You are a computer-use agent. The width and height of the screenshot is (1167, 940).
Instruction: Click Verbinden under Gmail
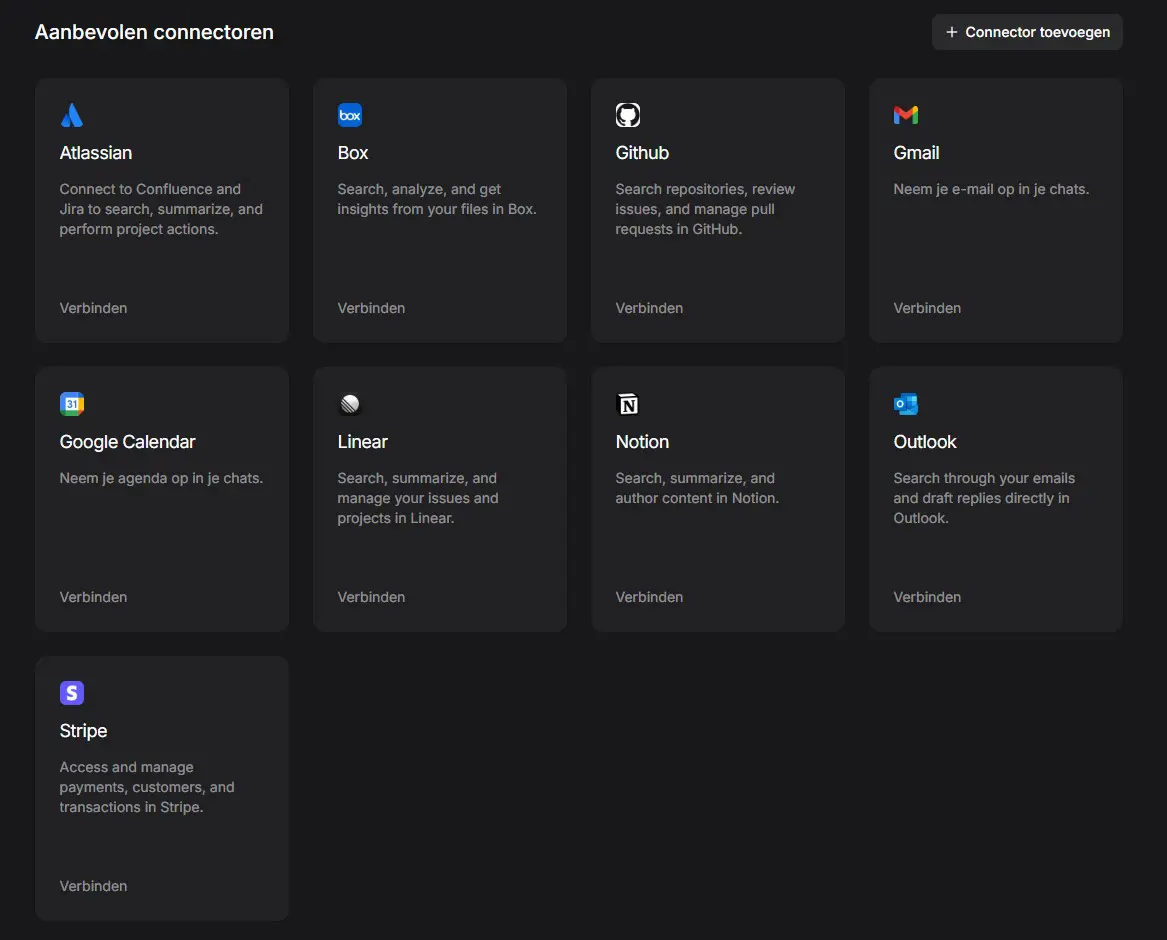(927, 308)
